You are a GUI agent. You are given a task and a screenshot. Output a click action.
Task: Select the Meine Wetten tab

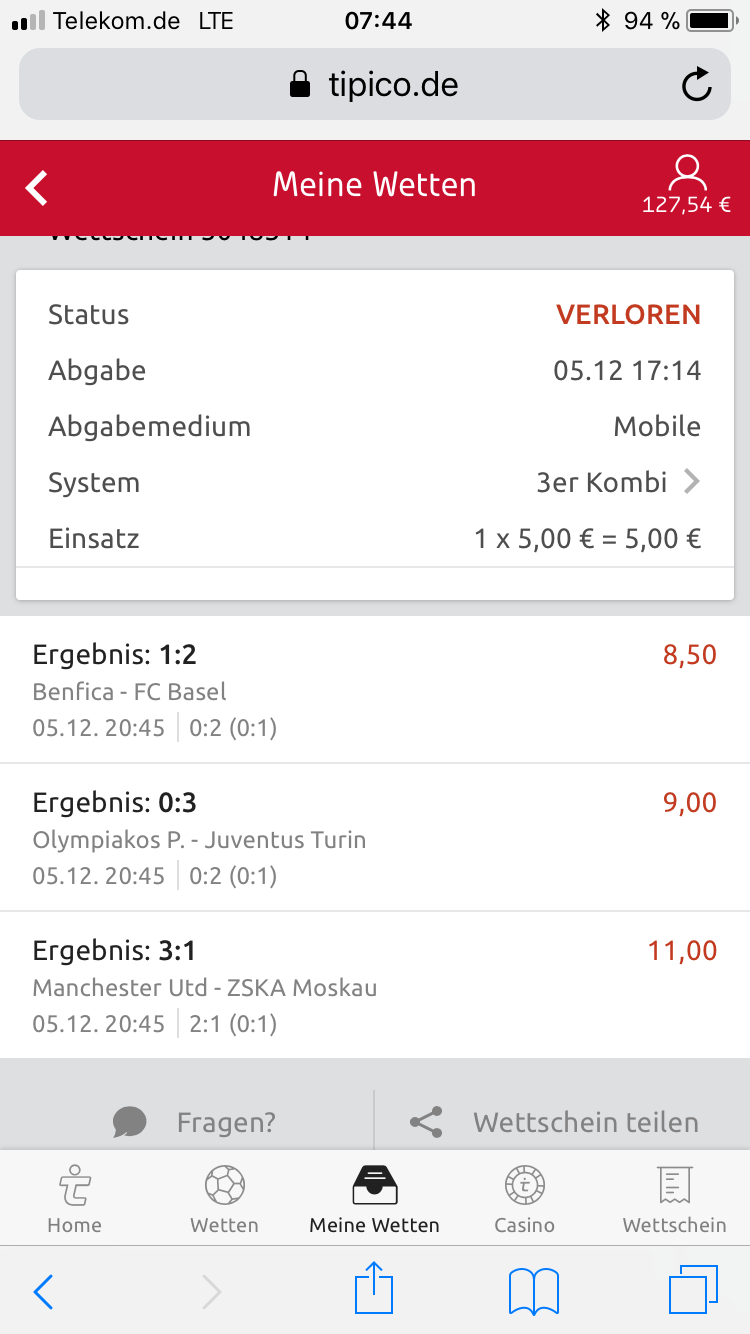[374, 1199]
